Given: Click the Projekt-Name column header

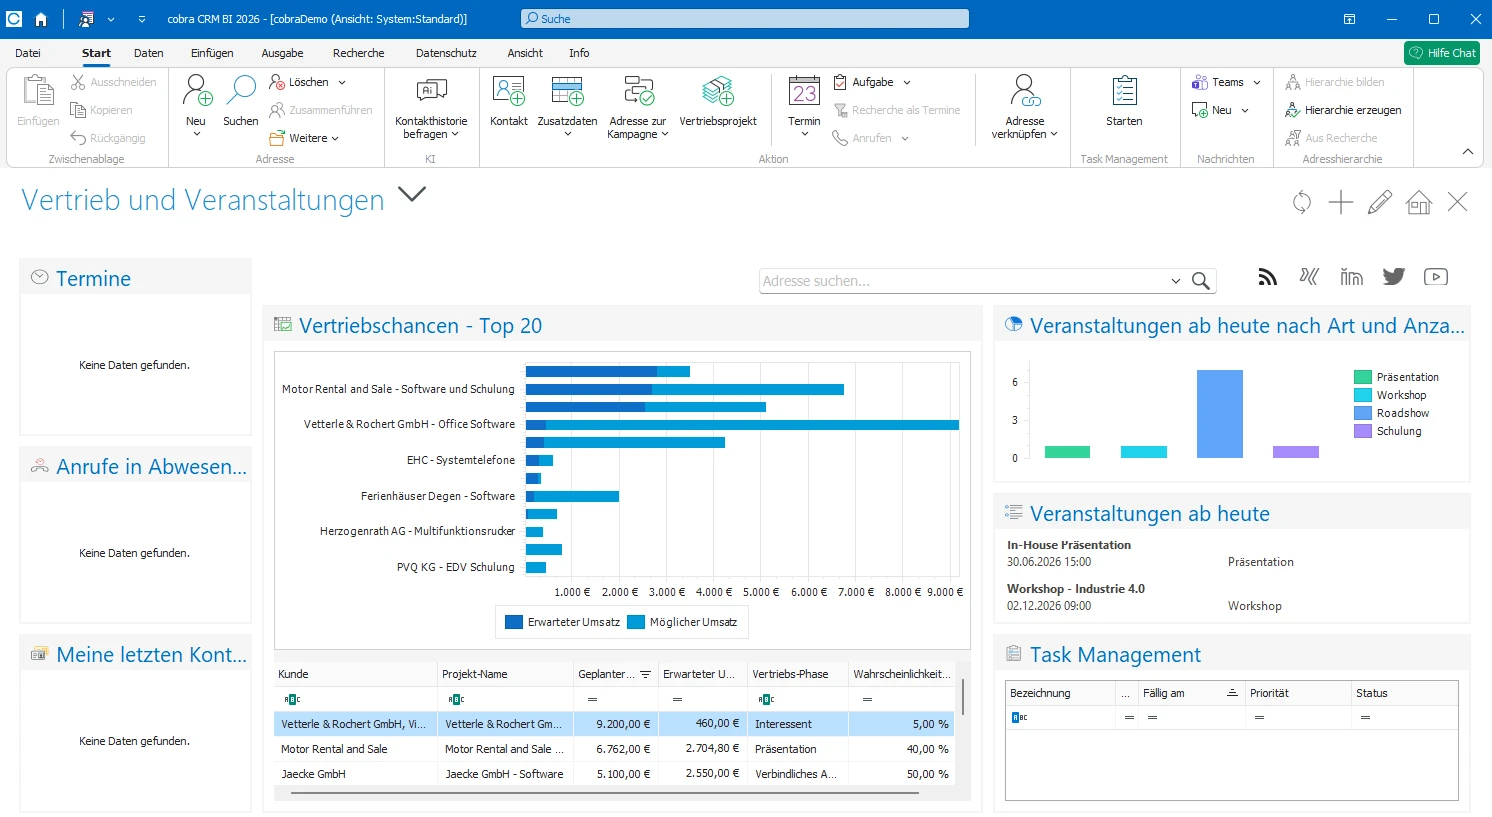Looking at the screenshot, I should pos(506,674).
